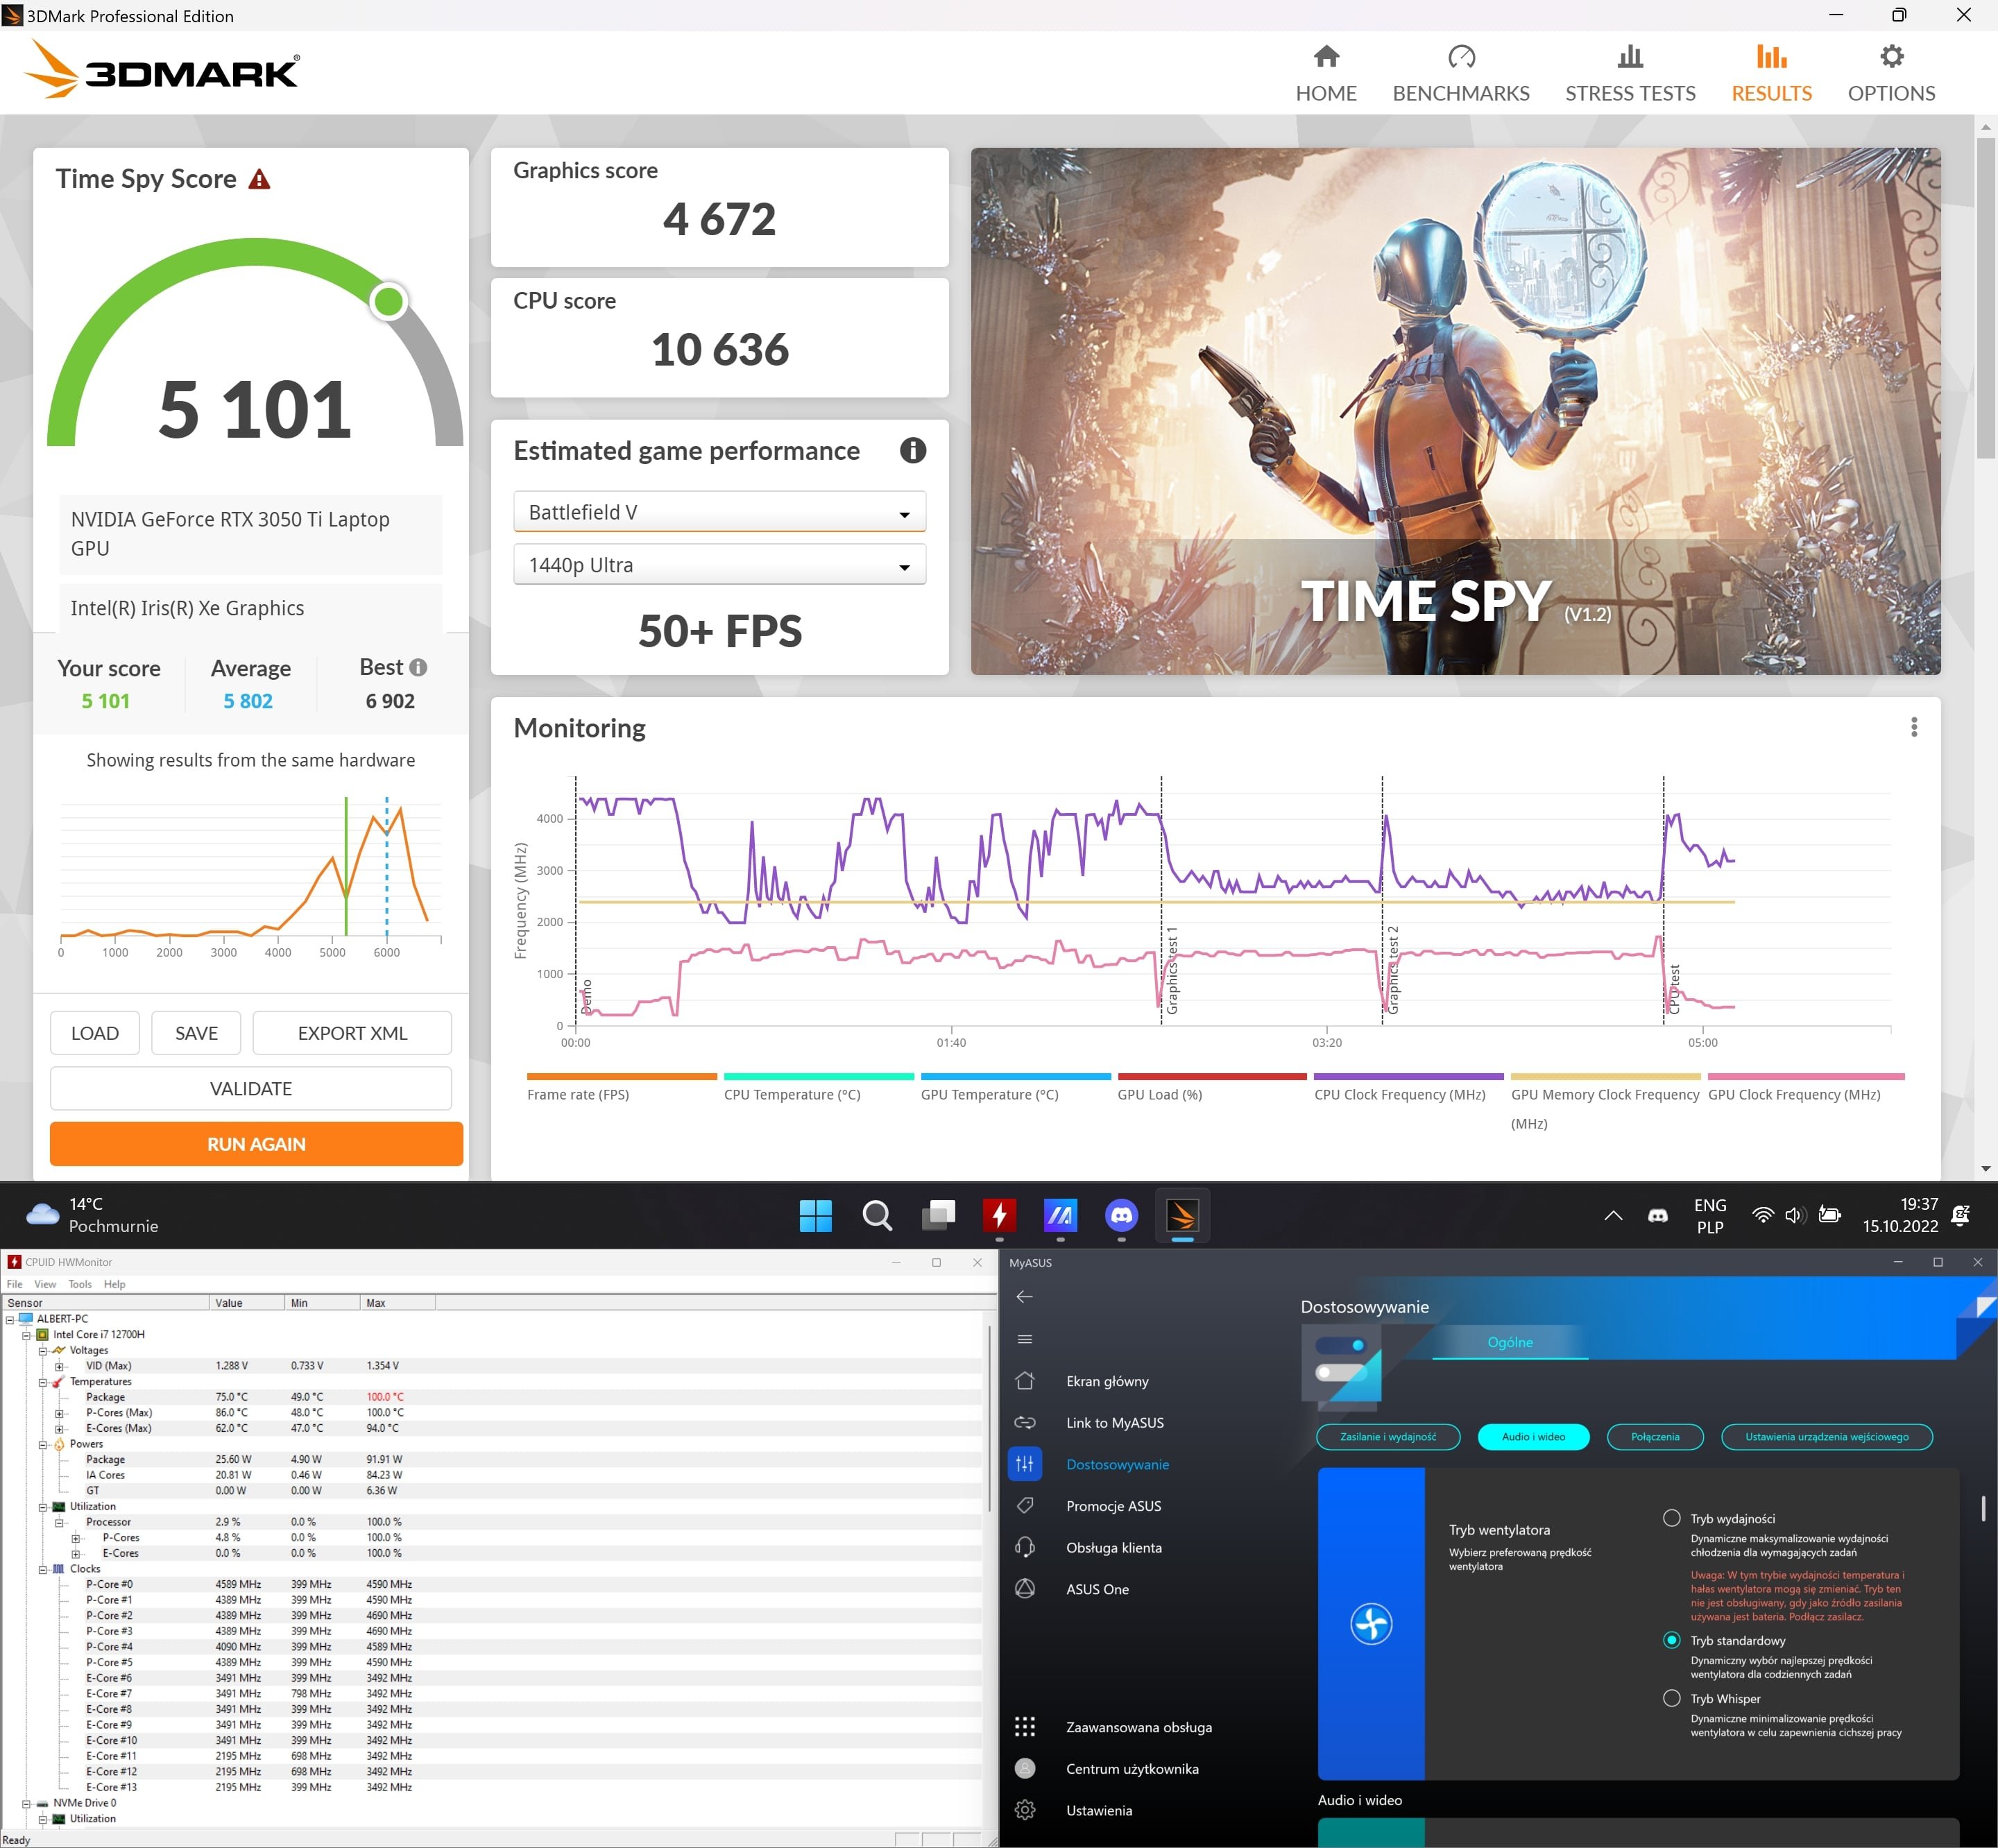1998x1848 pixels.
Task: Collapse the Clocks node in HWMonitor
Action: point(43,1569)
